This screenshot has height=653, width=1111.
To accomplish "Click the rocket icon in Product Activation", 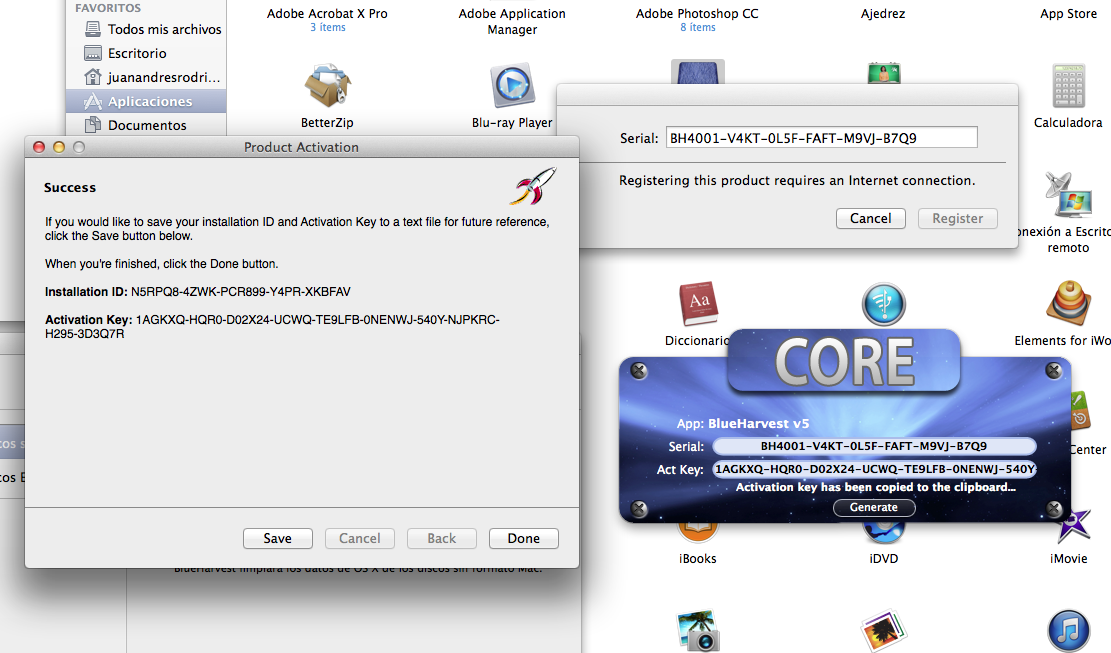I will tap(535, 186).
